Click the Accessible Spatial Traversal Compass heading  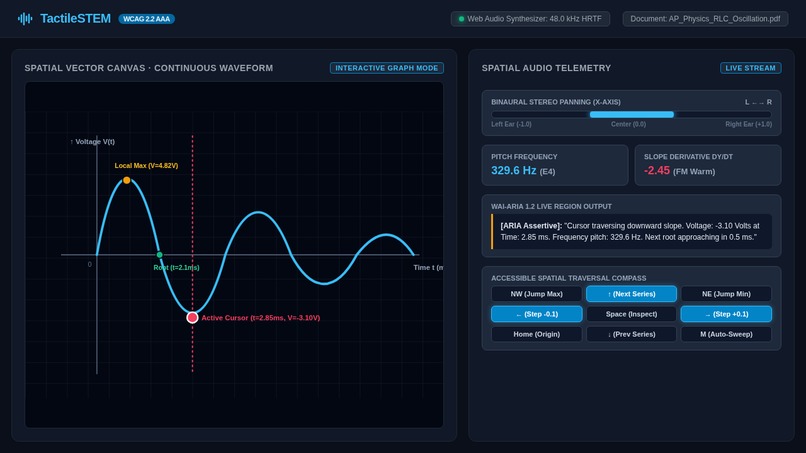tap(569, 278)
